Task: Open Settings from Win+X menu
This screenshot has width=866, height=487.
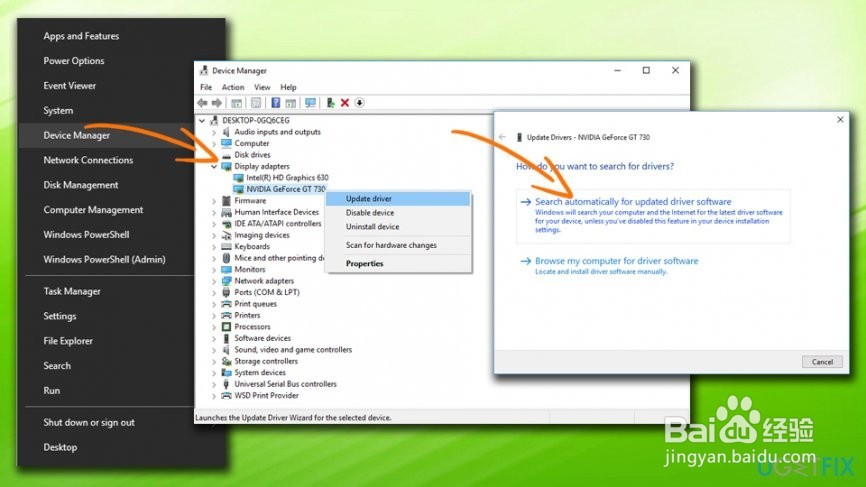Action: point(60,316)
